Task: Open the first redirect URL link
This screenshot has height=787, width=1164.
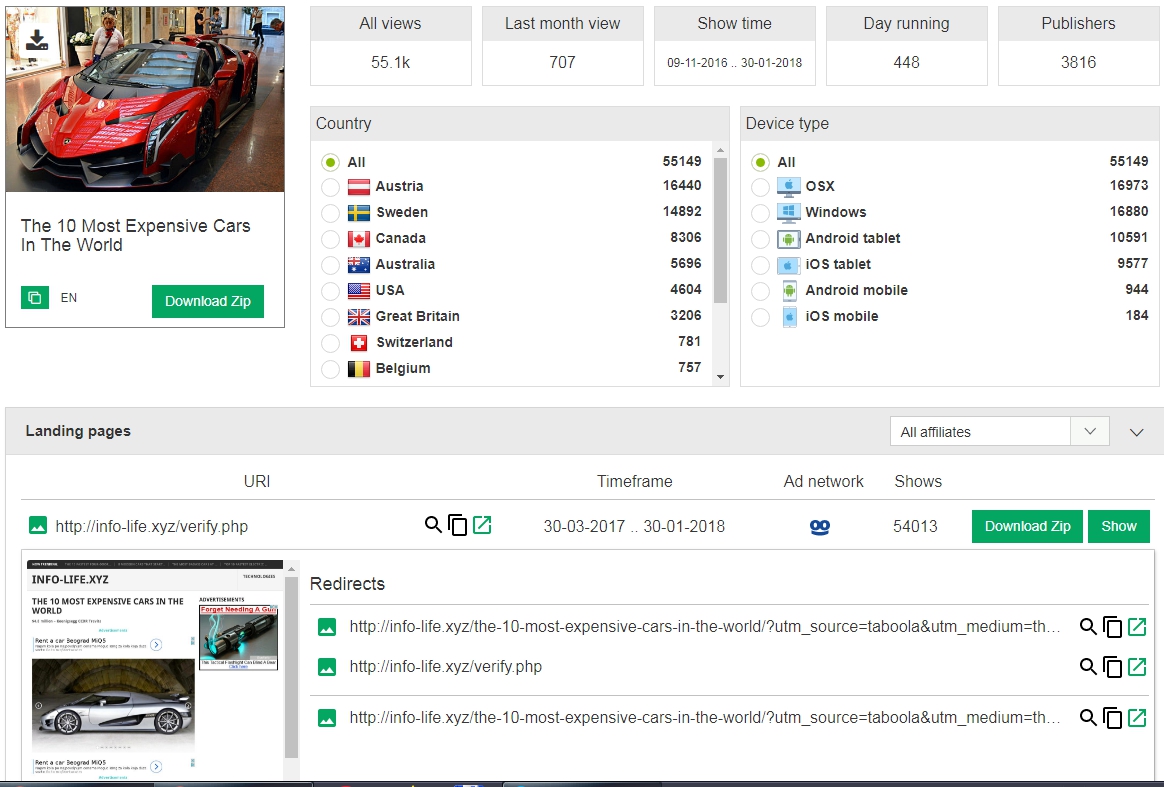Action: coord(704,627)
